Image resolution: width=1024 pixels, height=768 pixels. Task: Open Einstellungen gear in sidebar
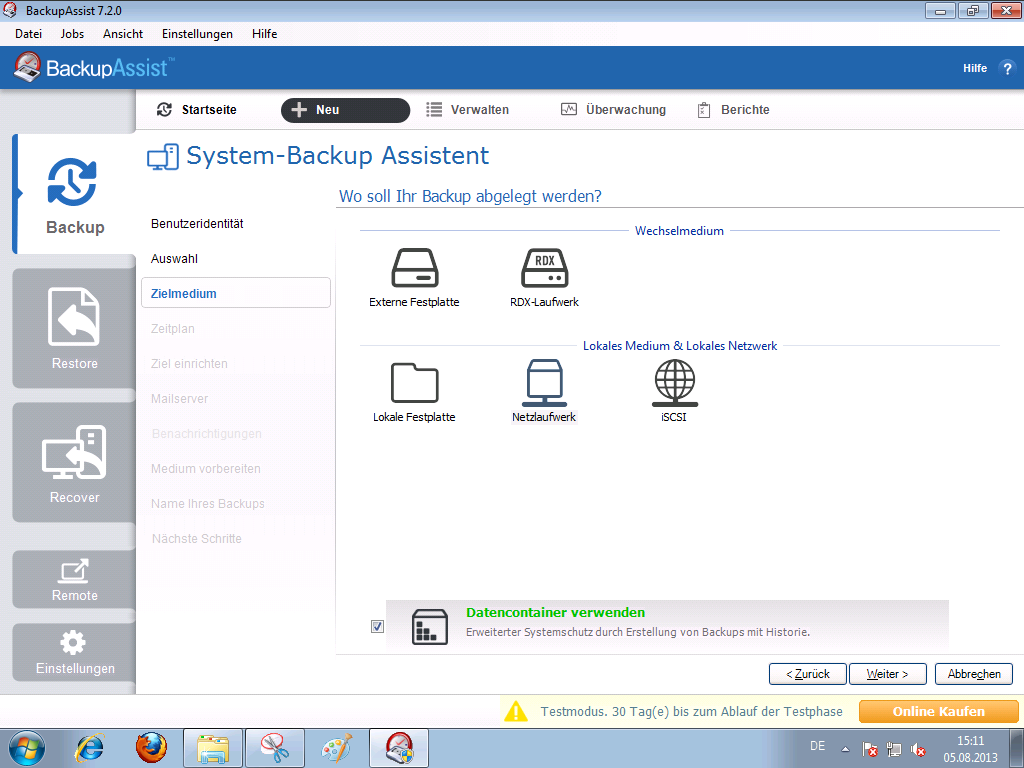pyautogui.click(x=74, y=652)
